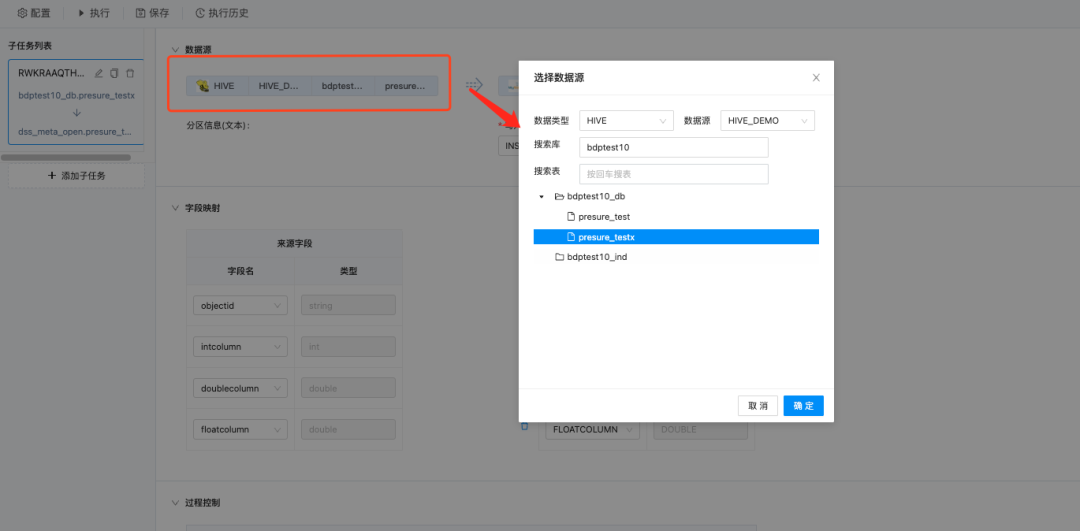Collapse the 字段映射 section
1080x531 pixels.
[x=175, y=208]
